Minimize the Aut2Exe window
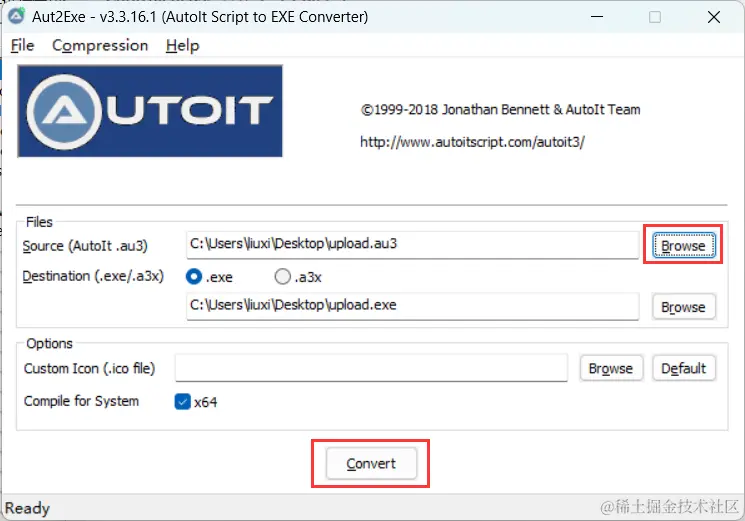 (597, 17)
